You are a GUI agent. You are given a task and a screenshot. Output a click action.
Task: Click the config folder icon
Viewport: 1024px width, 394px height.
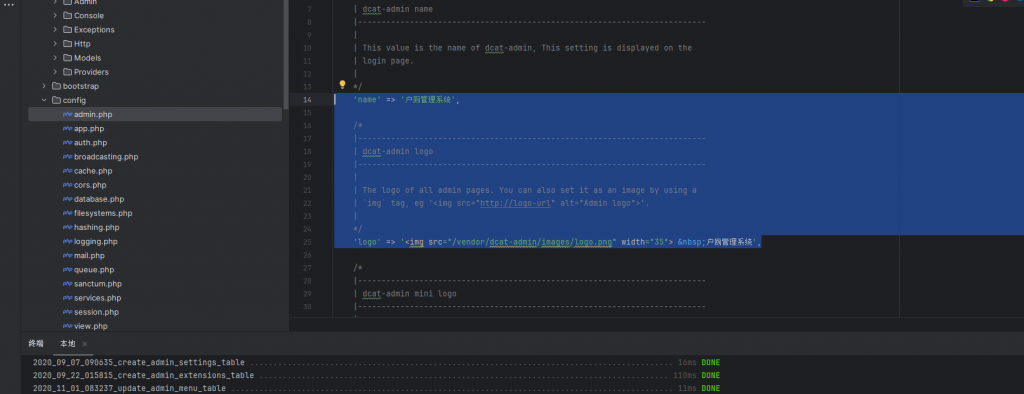coord(56,100)
